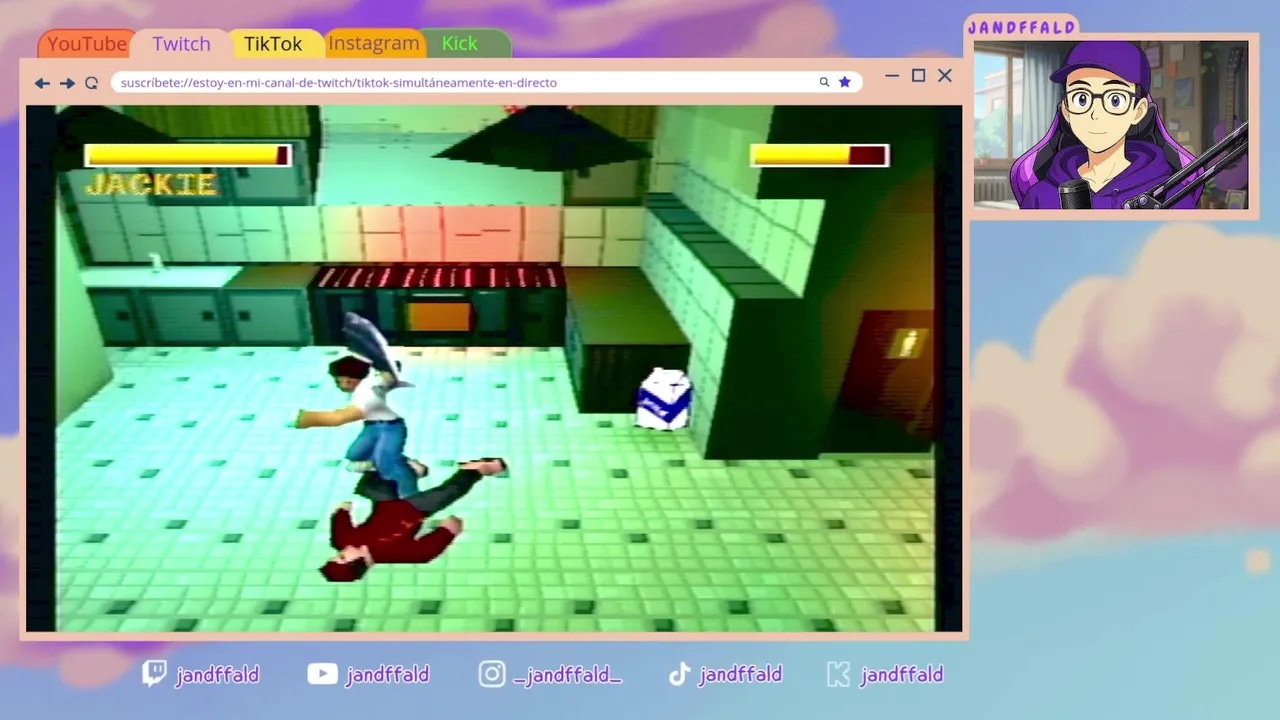Click the enemy health bar in the game
The width and height of the screenshot is (1280, 720).
pos(819,155)
